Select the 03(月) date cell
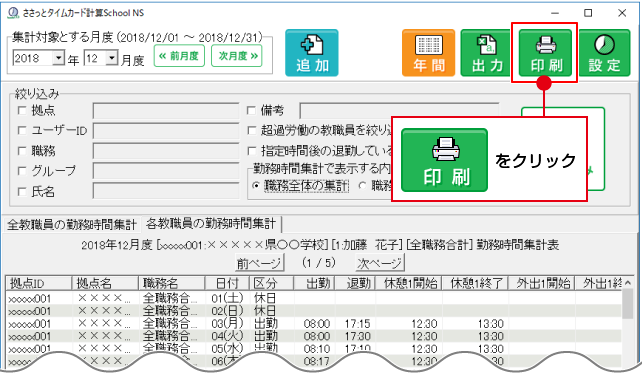 227,324
